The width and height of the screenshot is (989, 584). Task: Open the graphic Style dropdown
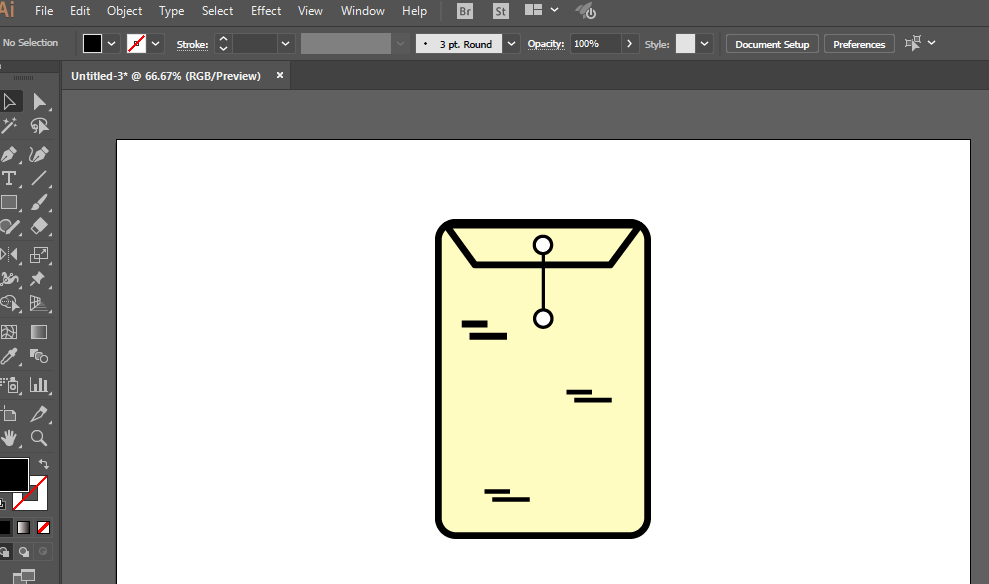tap(705, 44)
